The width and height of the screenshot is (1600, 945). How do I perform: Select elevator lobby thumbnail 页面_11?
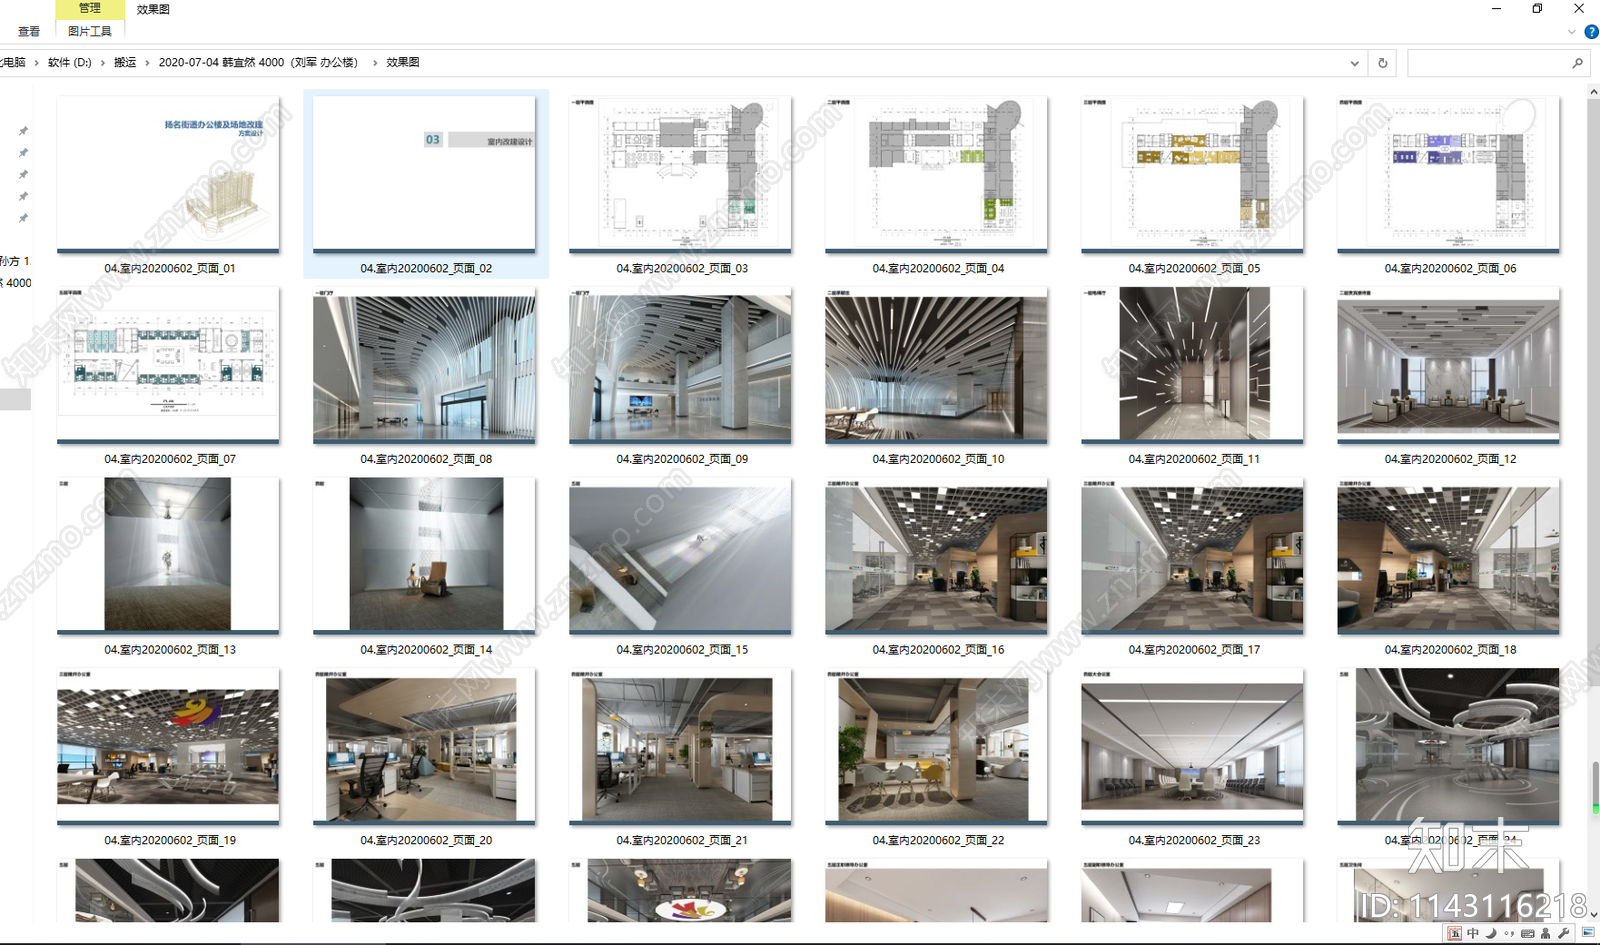(1192, 365)
